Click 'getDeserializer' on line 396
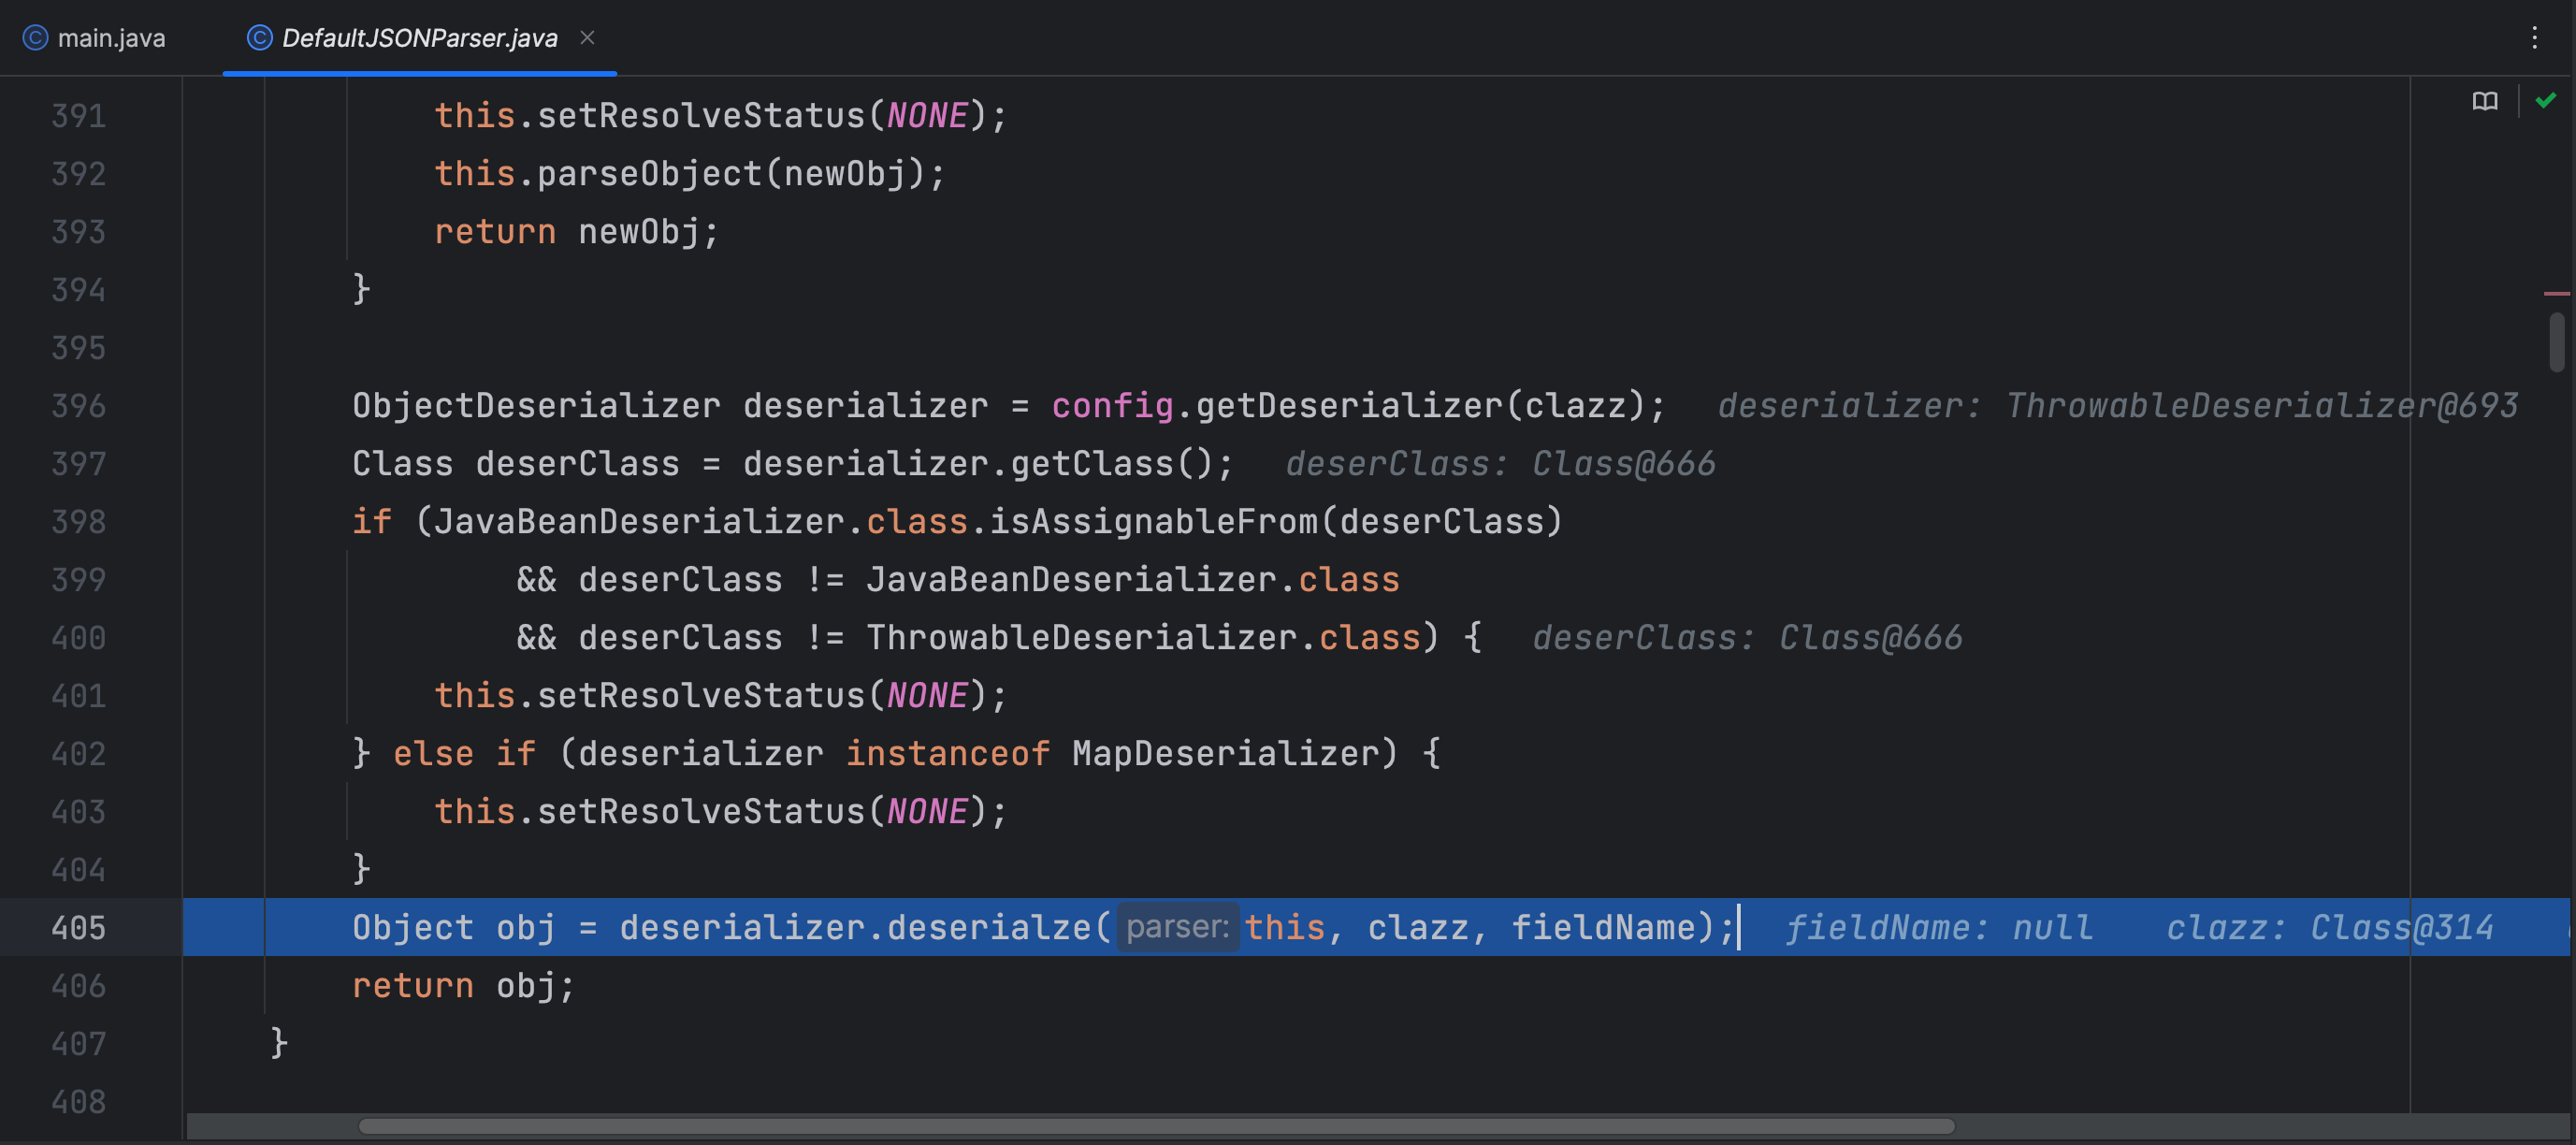Image resolution: width=2576 pixels, height=1145 pixels. pyautogui.click(x=1349, y=406)
